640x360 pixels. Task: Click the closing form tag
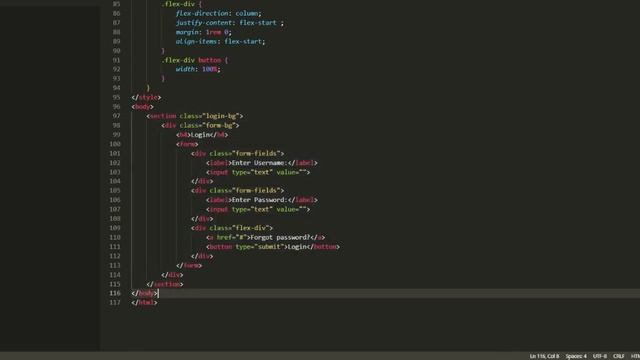(189, 265)
